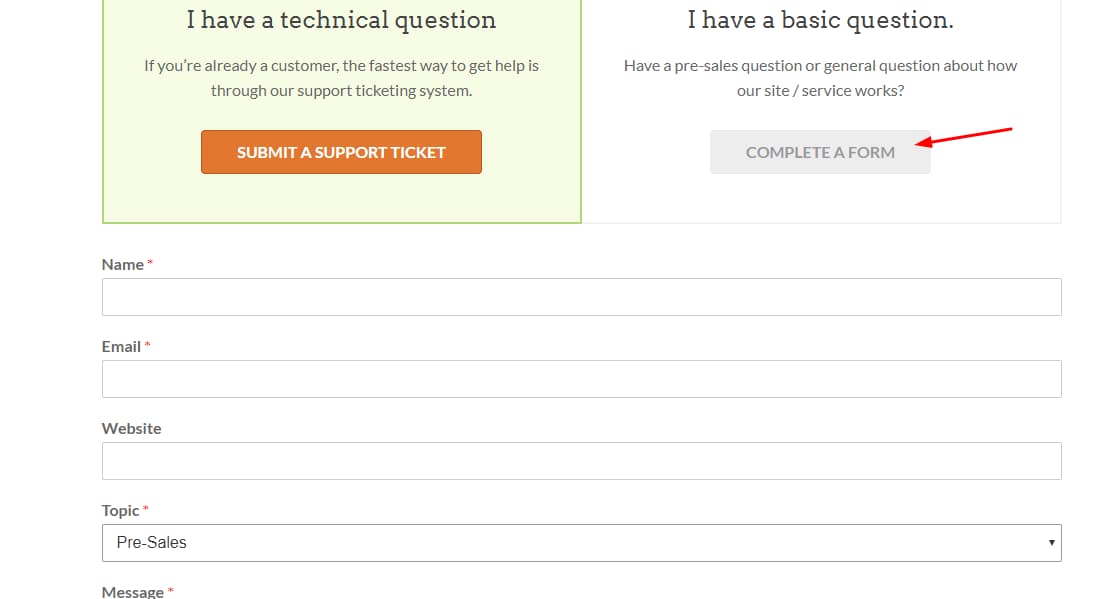Image resolution: width=1101 pixels, height=599 pixels.
Task: Click the Message field label
Action: (132, 591)
